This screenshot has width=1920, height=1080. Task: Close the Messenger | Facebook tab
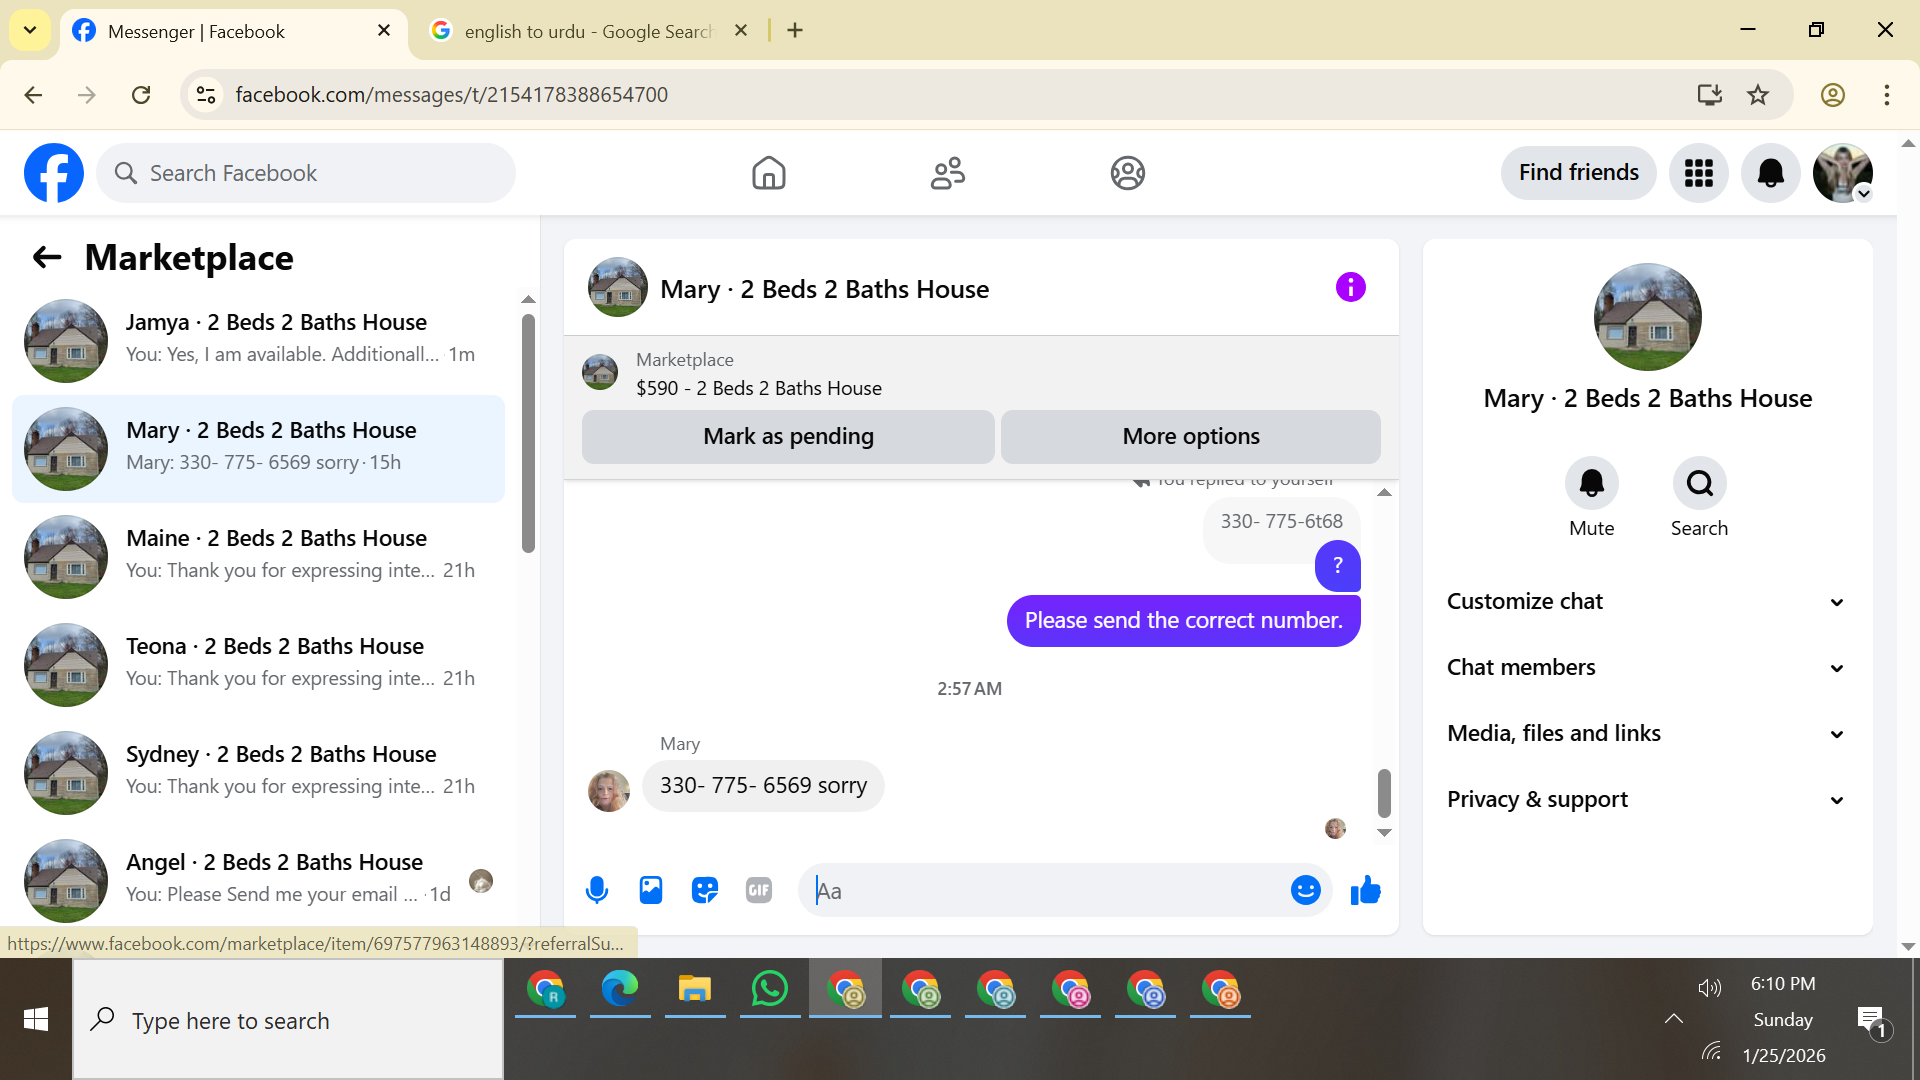[x=384, y=31]
